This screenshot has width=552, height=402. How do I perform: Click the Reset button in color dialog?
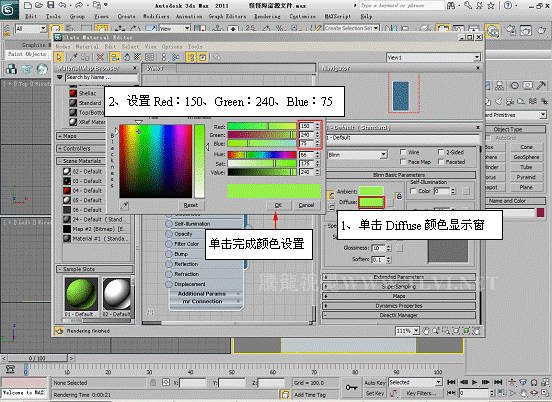[190, 205]
